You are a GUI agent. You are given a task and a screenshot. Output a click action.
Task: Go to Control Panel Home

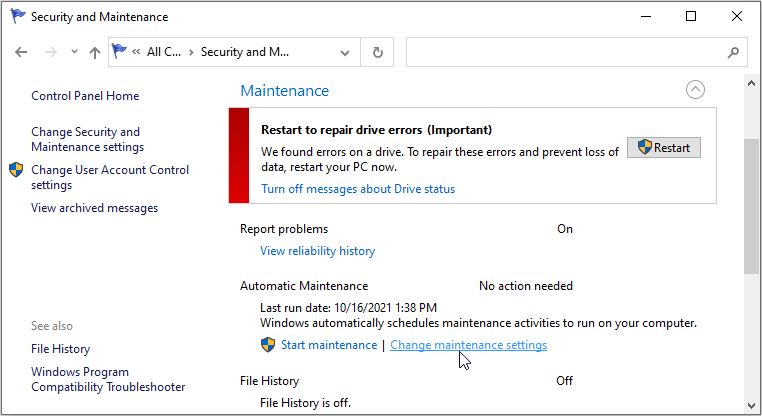coord(85,96)
